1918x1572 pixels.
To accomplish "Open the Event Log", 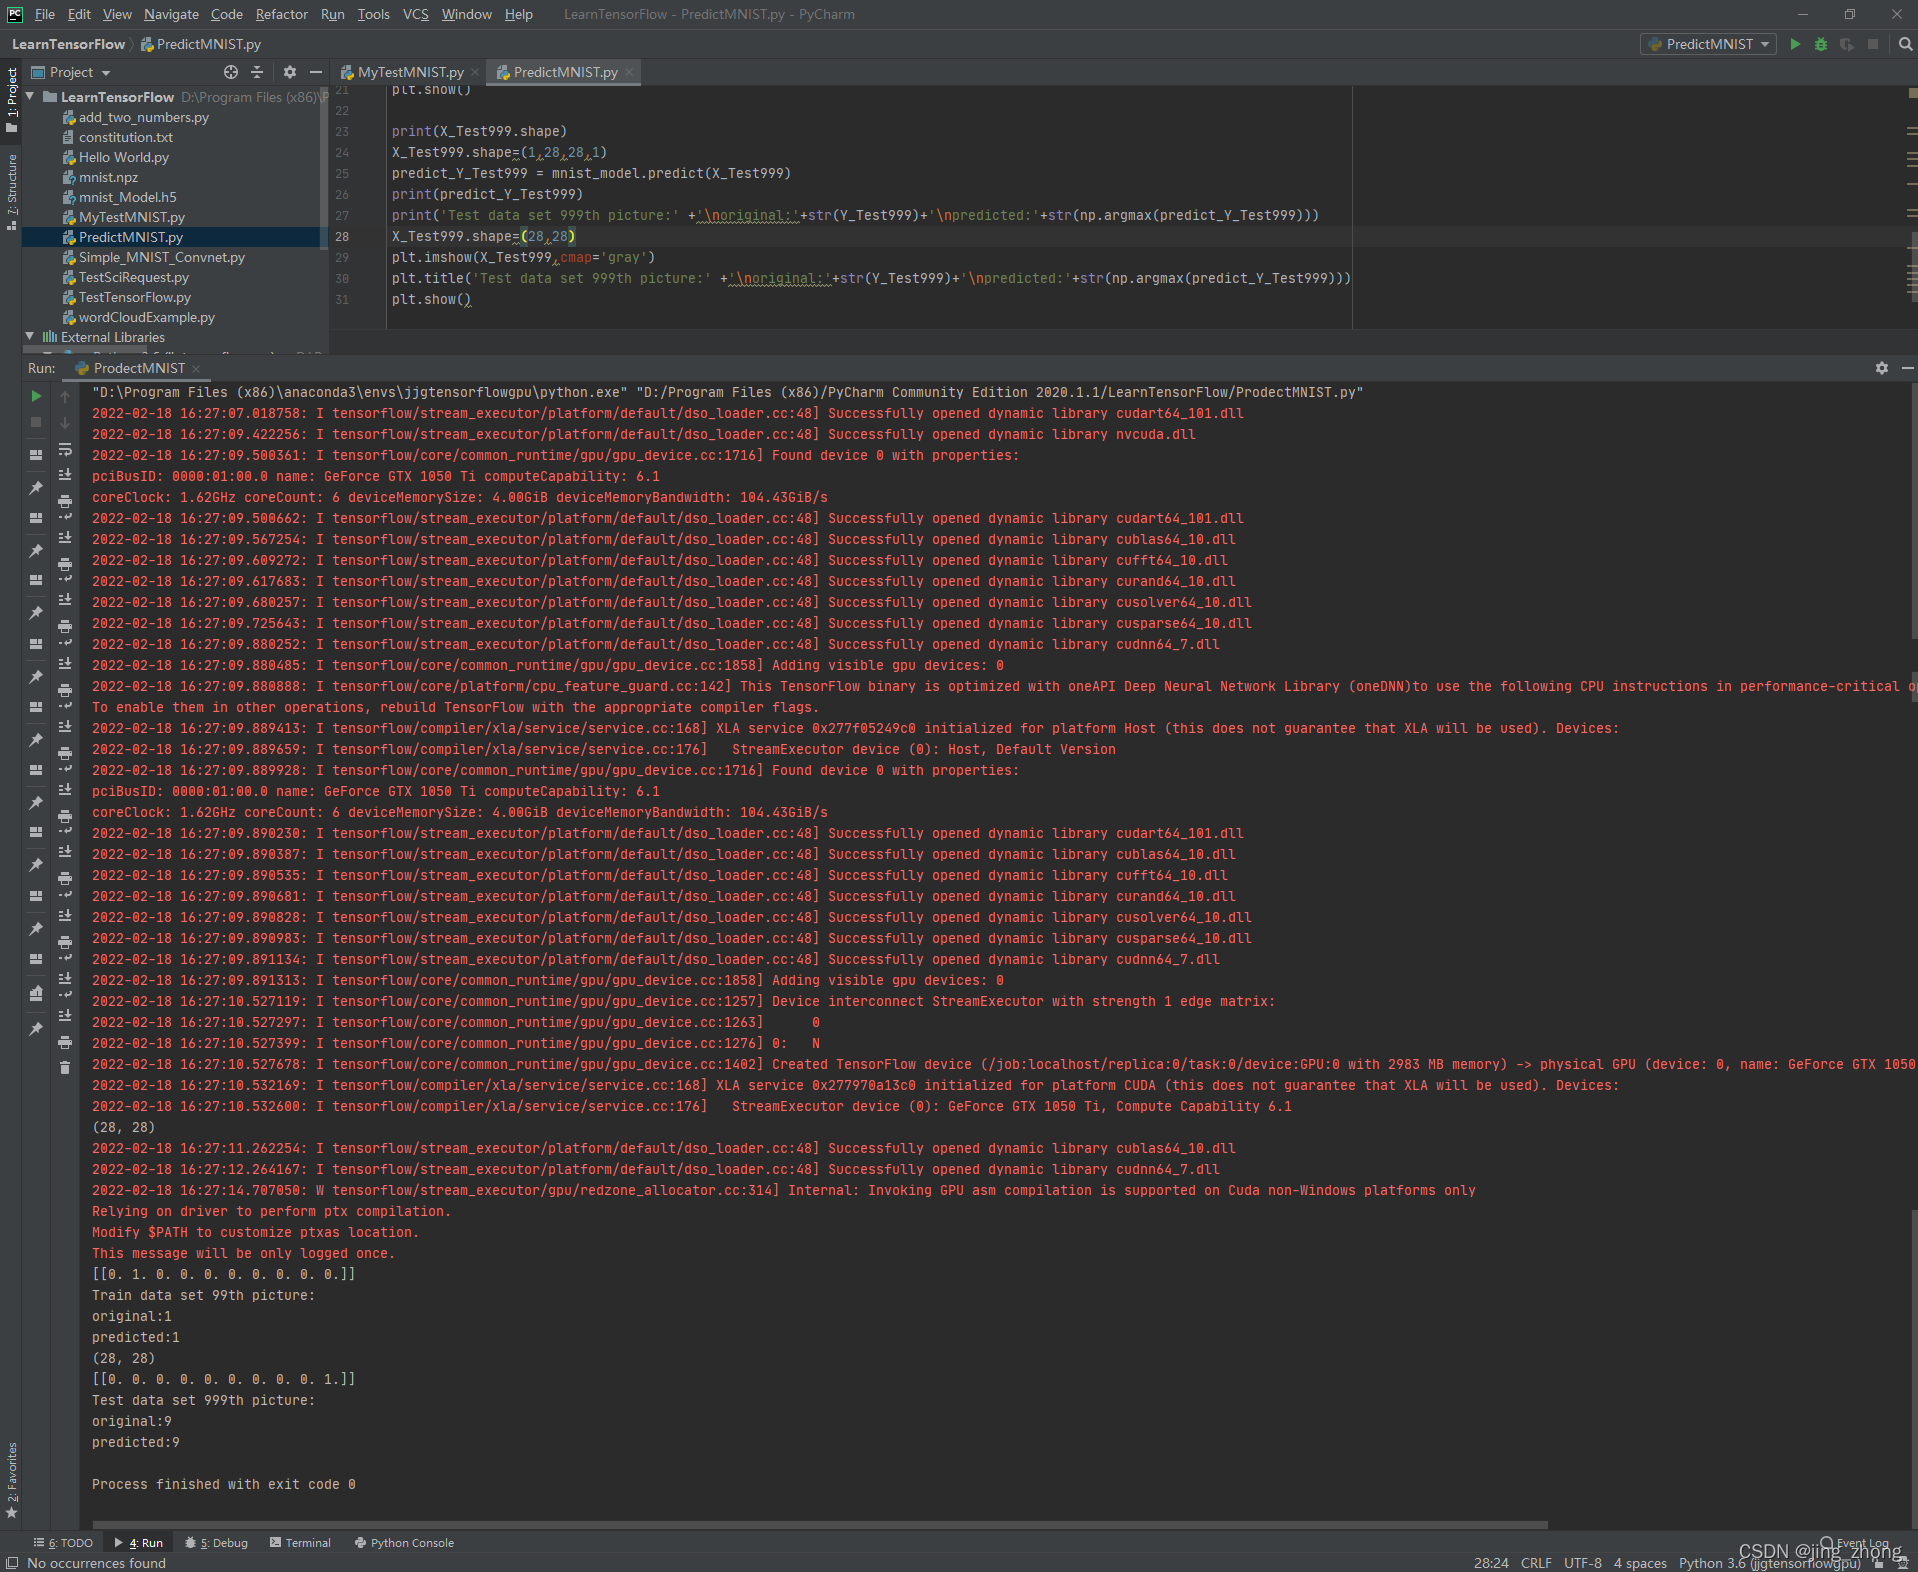I will (x=1855, y=1543).
